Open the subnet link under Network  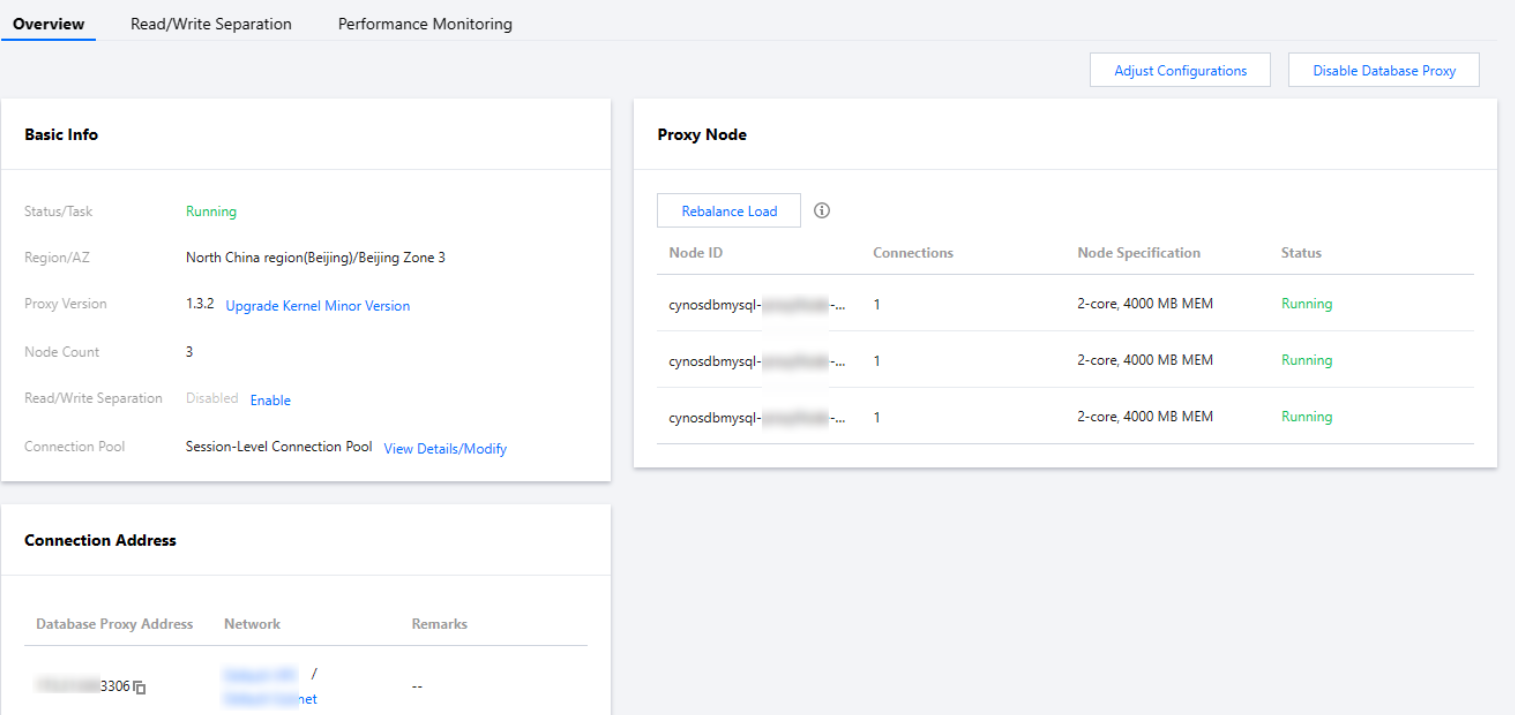(271, 699)
